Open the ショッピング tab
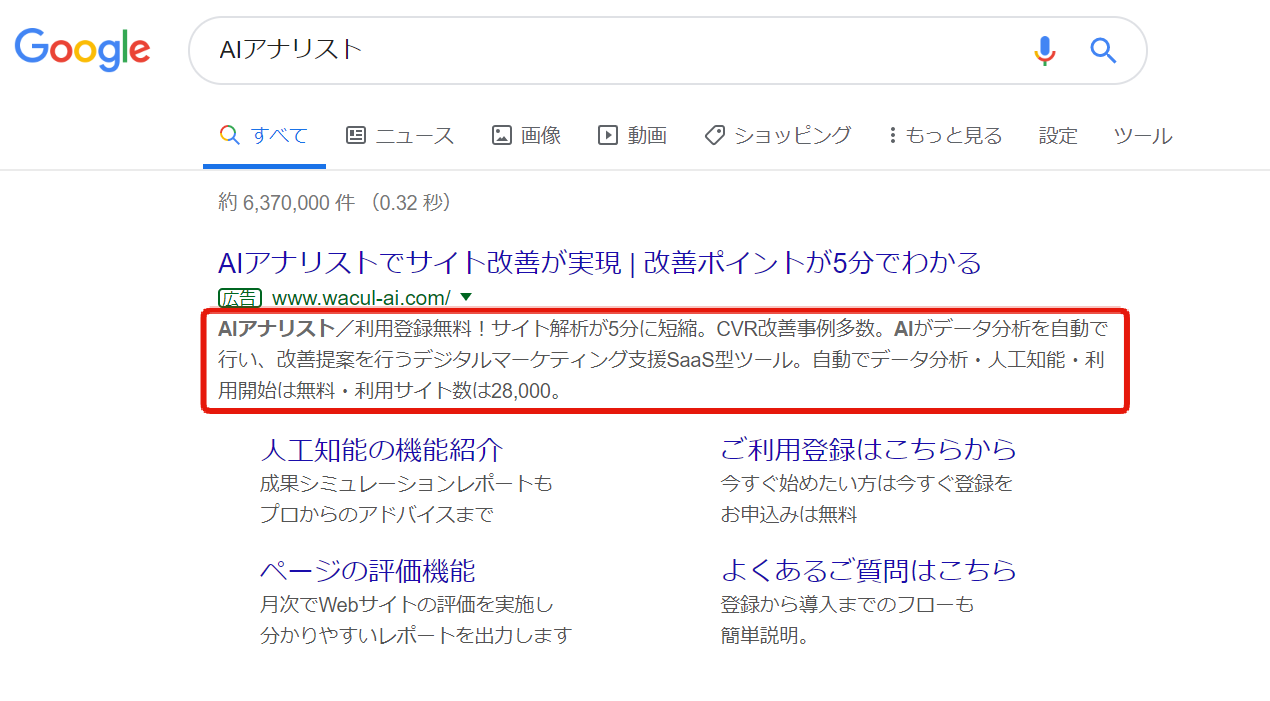 (778, 136)
